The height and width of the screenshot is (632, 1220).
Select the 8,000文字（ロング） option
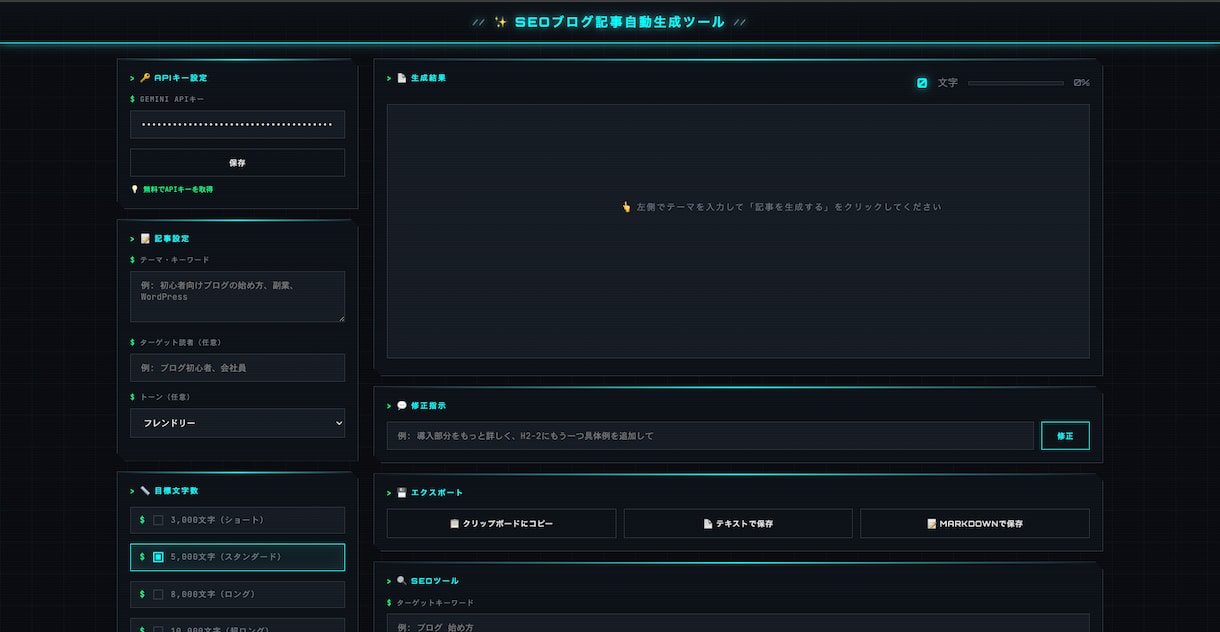coord(237,594)
